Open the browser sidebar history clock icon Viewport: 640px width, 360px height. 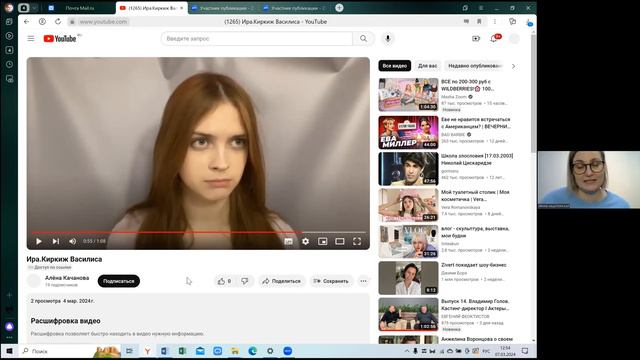click(9, 64)
